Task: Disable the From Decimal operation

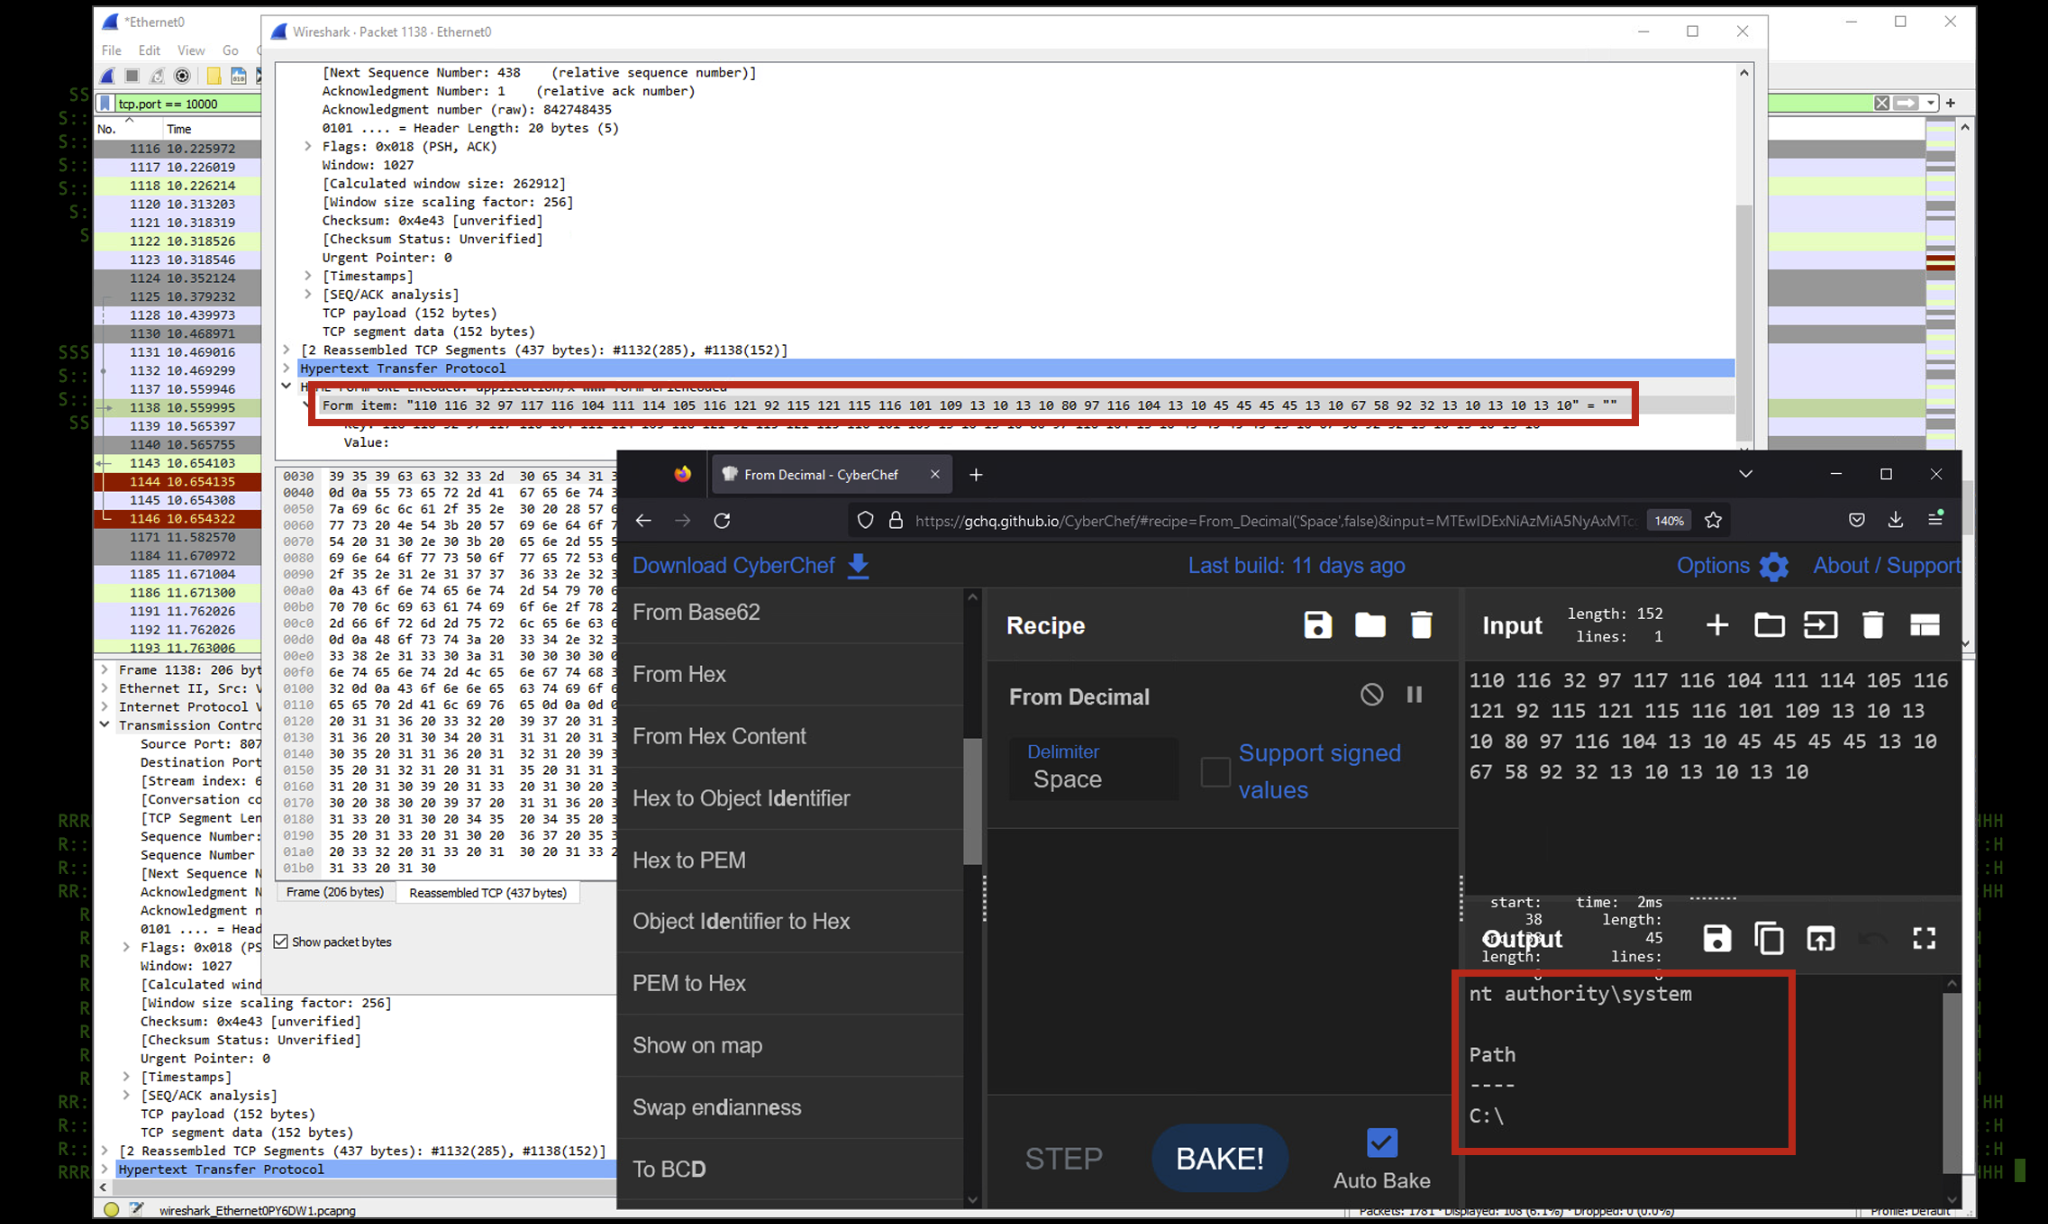Action: 1371,694
